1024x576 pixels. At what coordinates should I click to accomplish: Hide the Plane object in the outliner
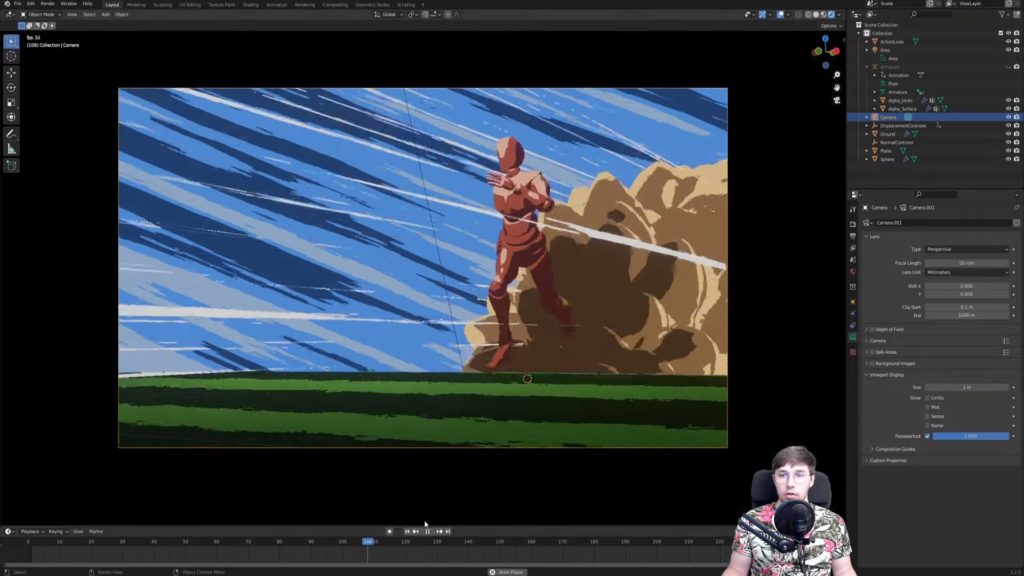click(x=1007, y=151)
